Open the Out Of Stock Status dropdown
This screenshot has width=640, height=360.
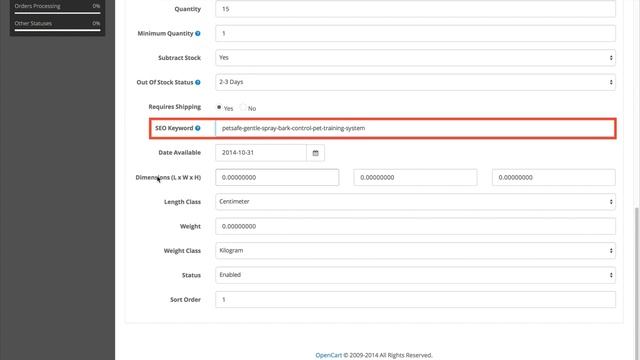[x=415, y=82]
